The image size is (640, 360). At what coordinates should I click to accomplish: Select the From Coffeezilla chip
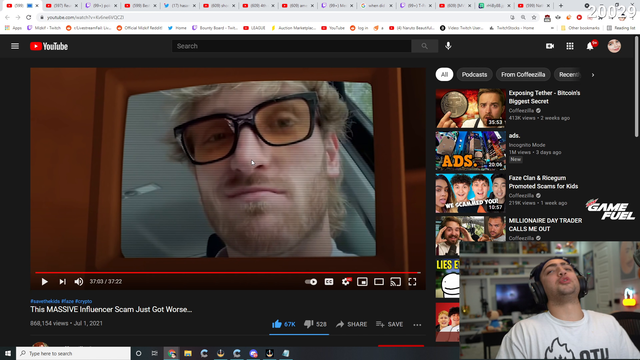pos(523,75)
